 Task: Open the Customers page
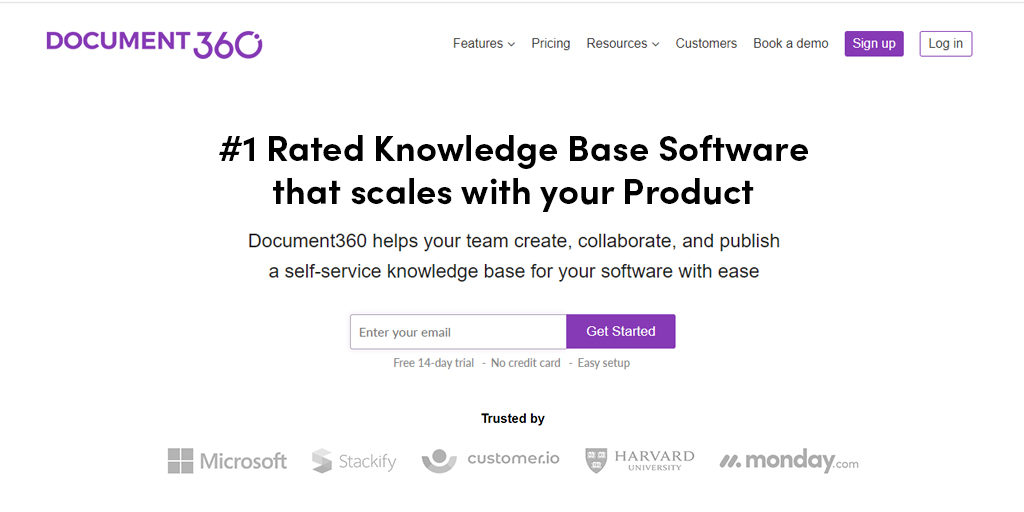click(706, 44)
